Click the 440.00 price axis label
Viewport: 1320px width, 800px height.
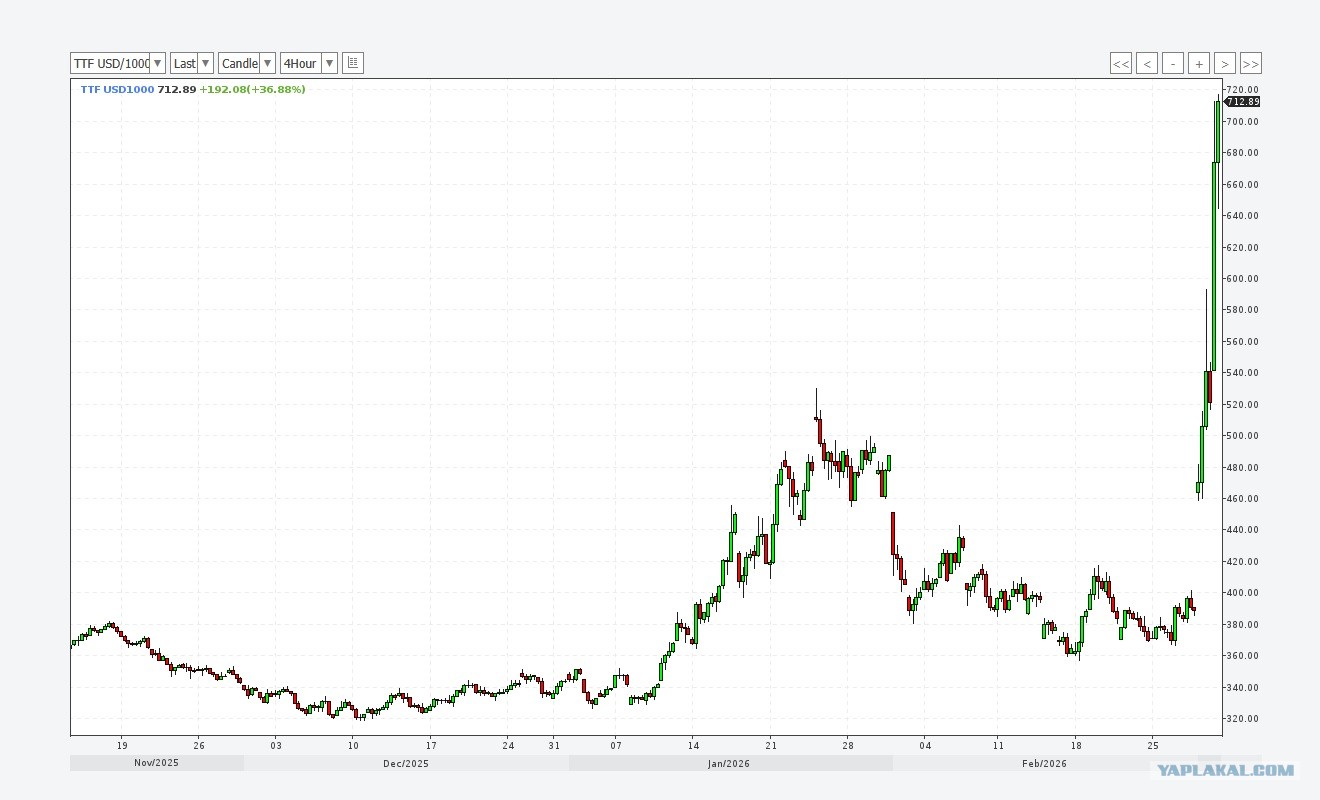[x=1244, y=530]
